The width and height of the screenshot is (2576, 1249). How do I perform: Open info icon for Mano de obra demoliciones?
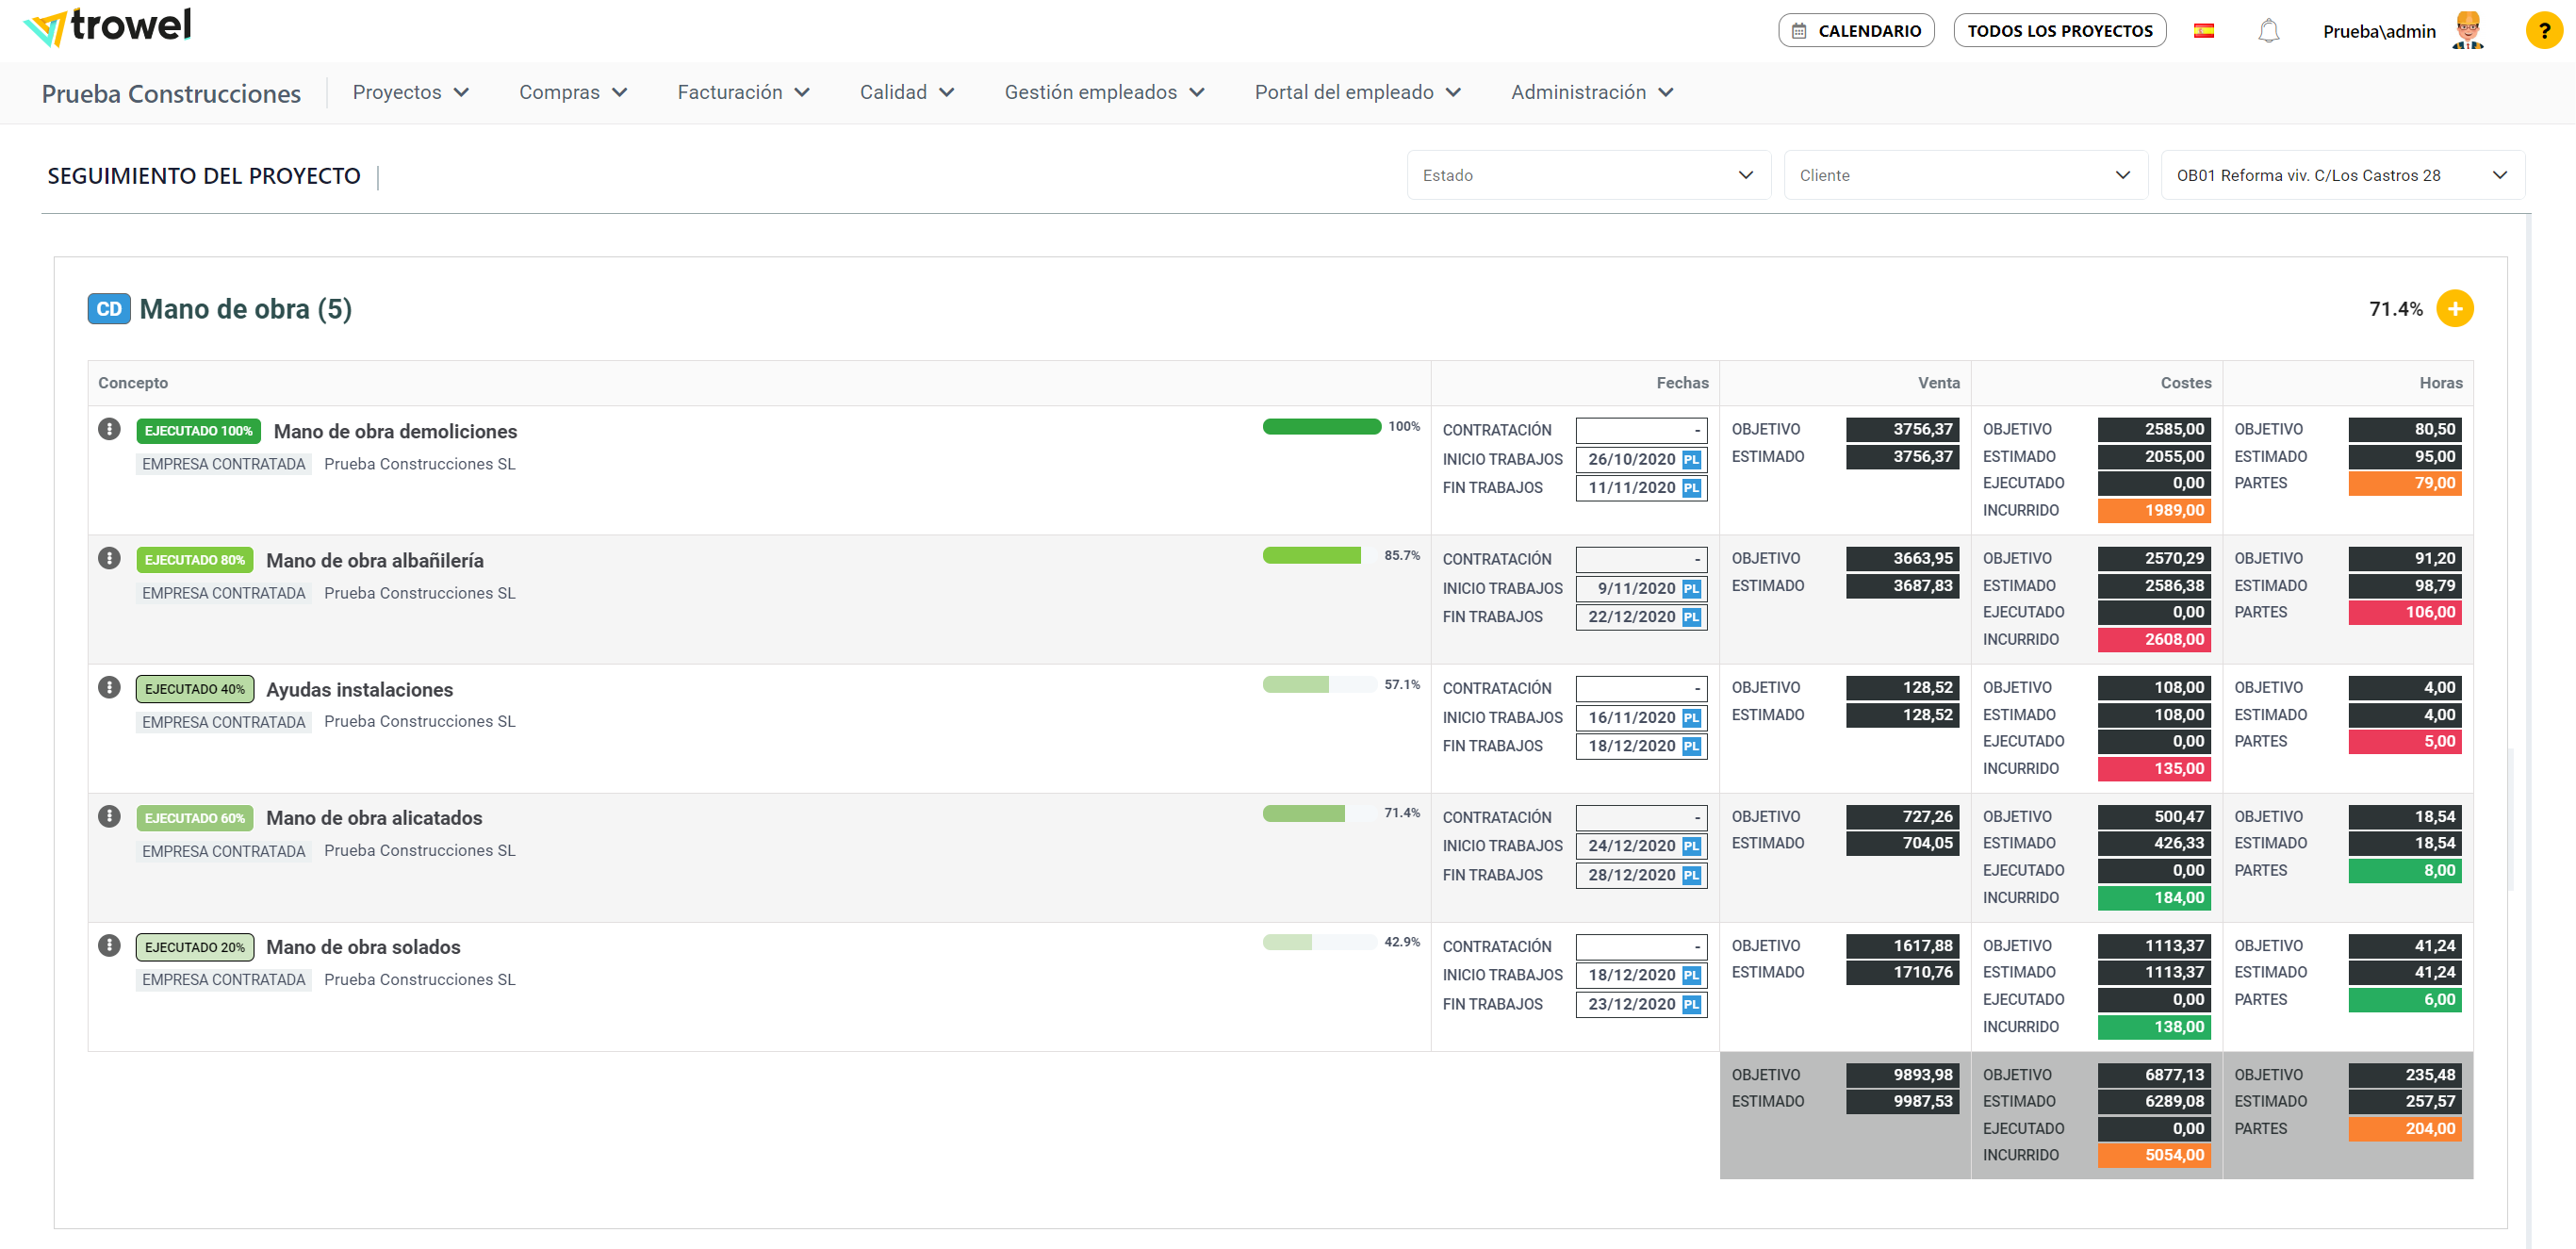pos(109,429)
